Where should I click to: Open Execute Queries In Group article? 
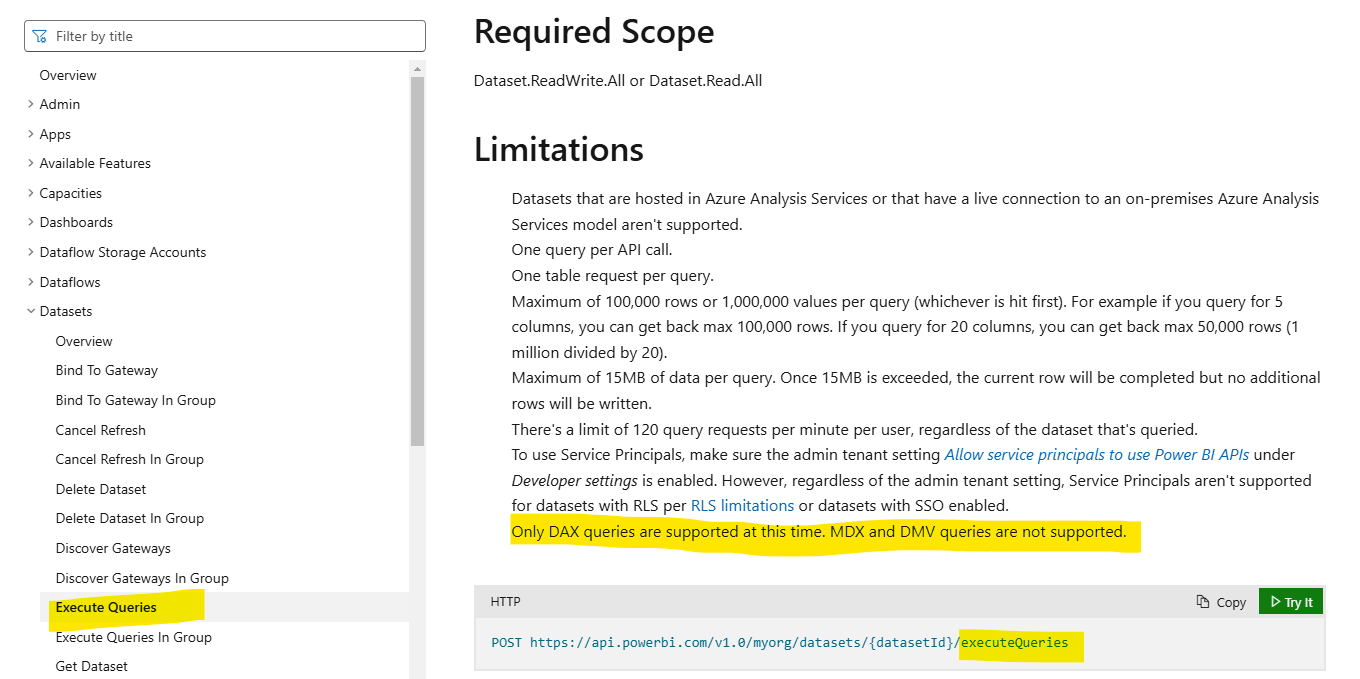point(134,637)
